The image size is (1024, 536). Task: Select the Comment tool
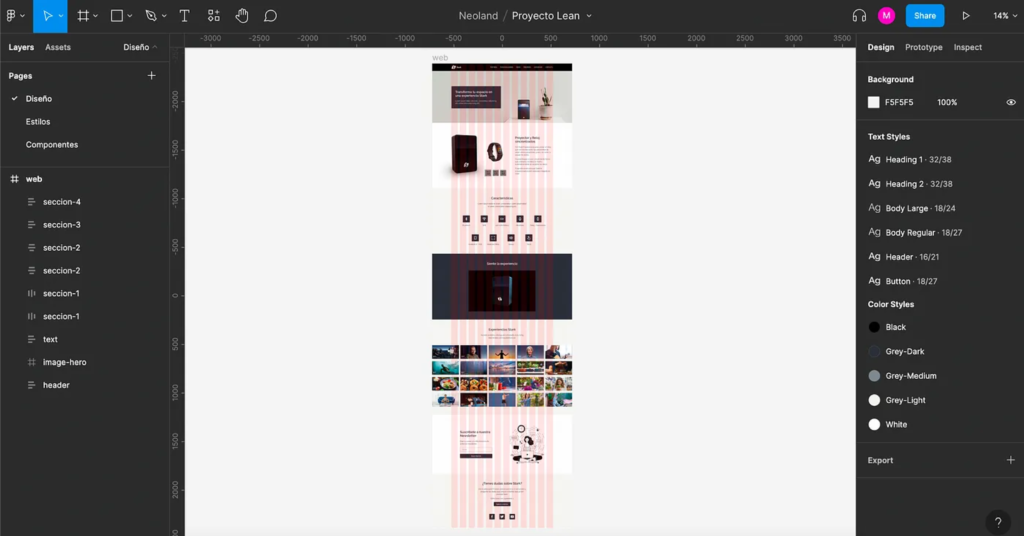click(x=270, y=16)
